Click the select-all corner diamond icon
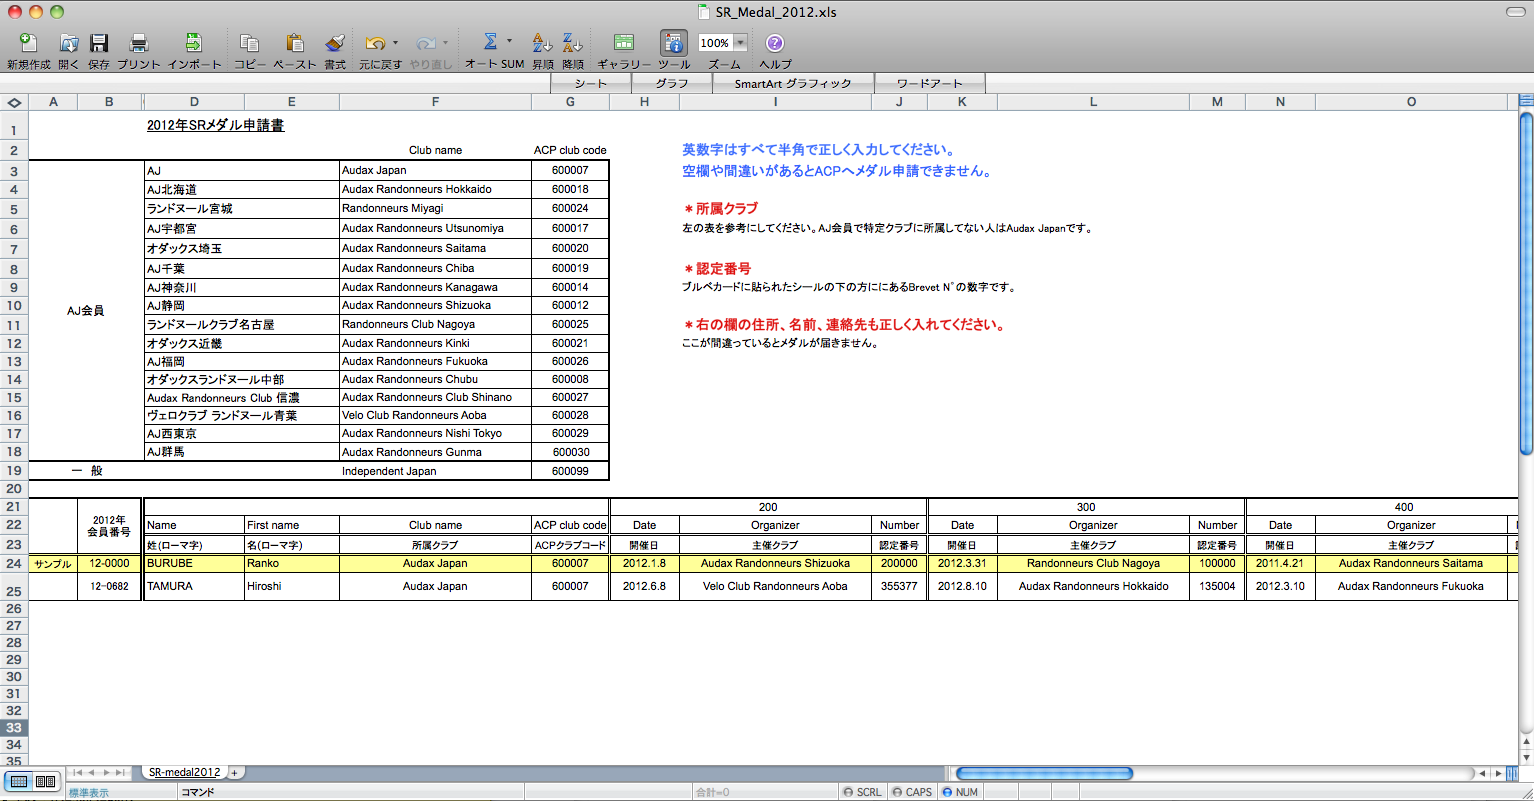 [14, 102]
